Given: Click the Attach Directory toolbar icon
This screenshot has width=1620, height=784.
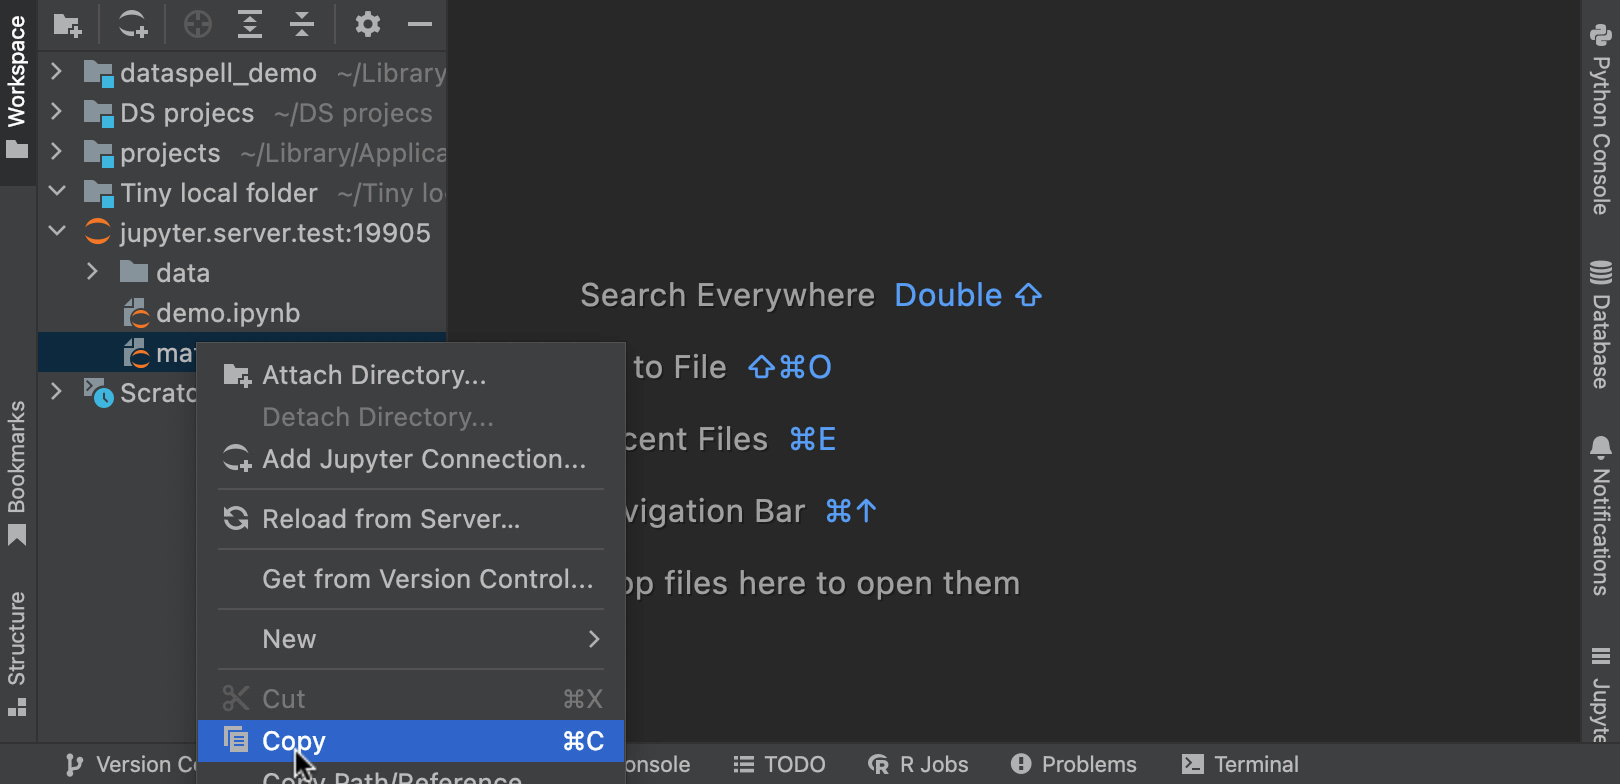Looking at the screenshot, I should (x=67, y=24).
